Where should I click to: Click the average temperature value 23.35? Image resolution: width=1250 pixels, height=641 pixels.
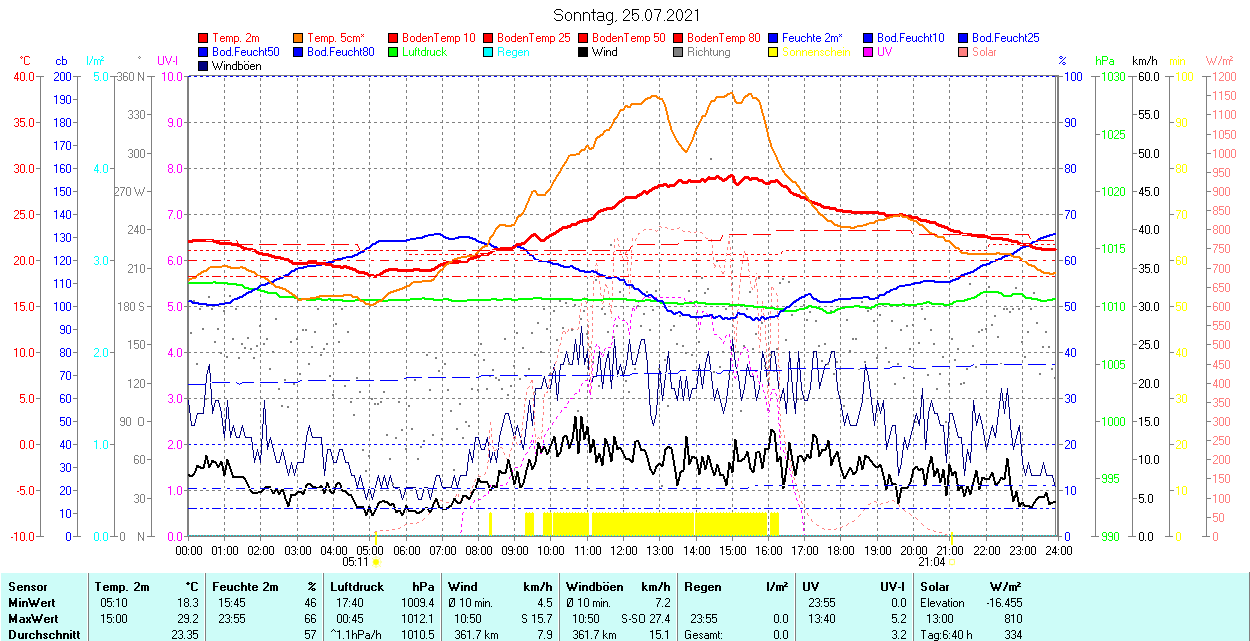coord(185,634)
